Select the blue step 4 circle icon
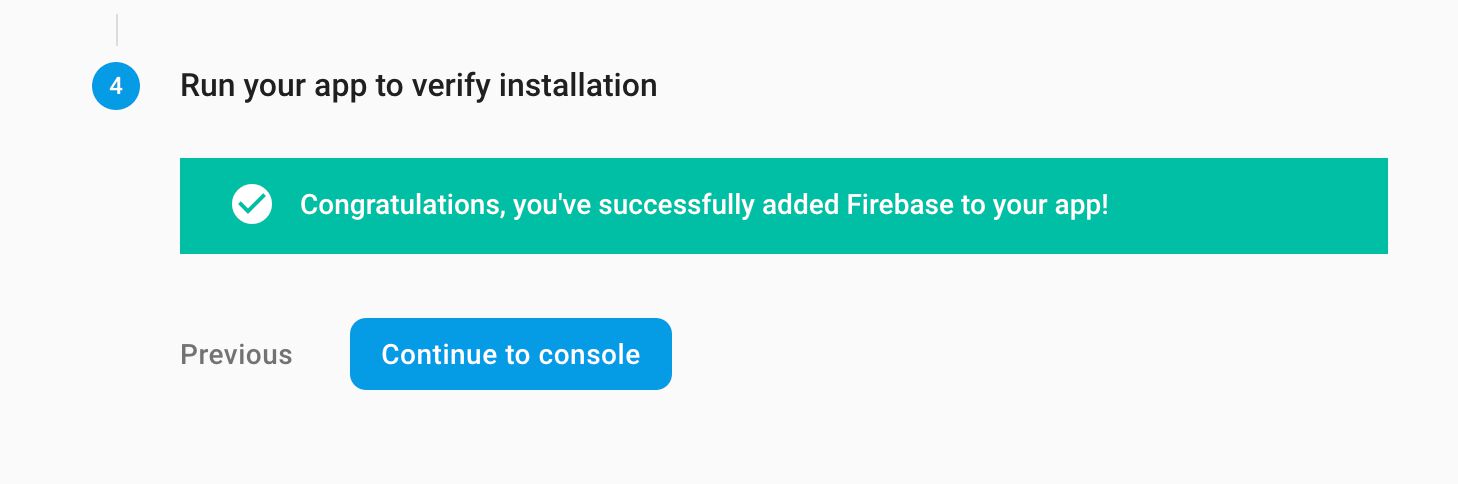The height and width of the screenshot is (484, 1458). pos(116,86)
